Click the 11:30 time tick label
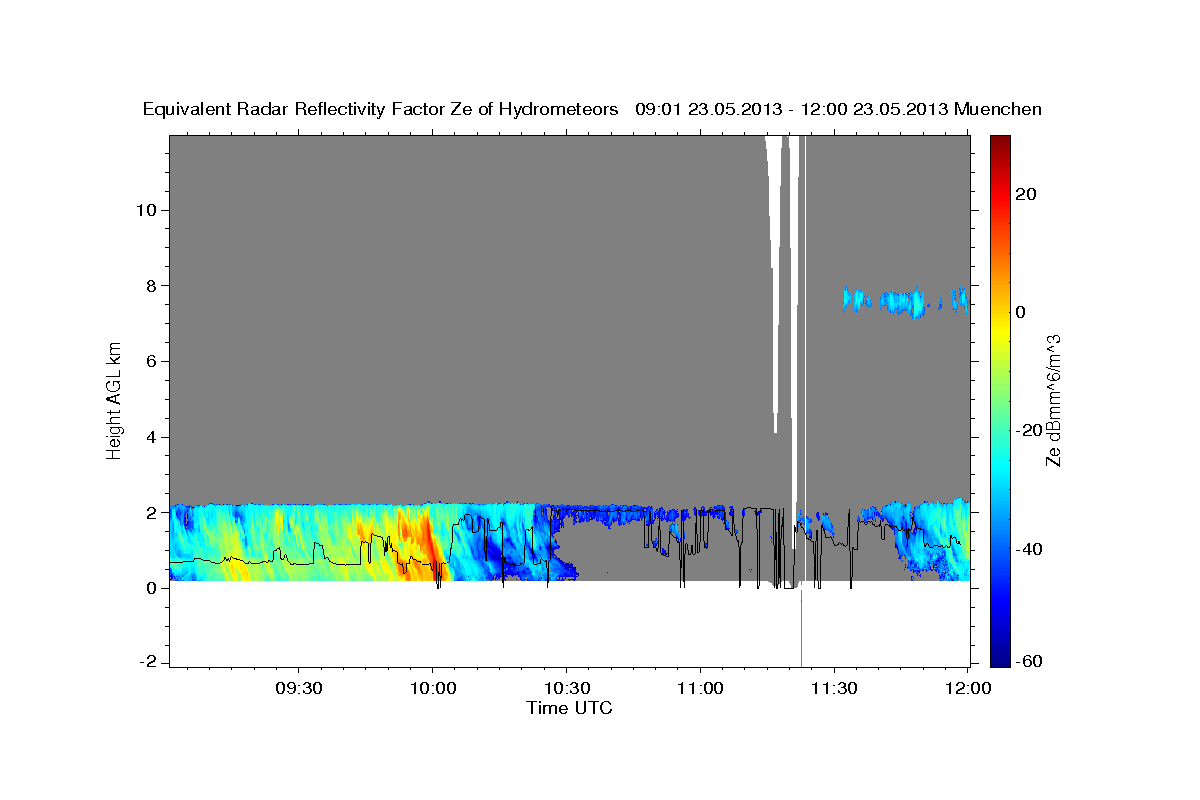Screen dimensions: 1200x800 [x=834, y=688]
